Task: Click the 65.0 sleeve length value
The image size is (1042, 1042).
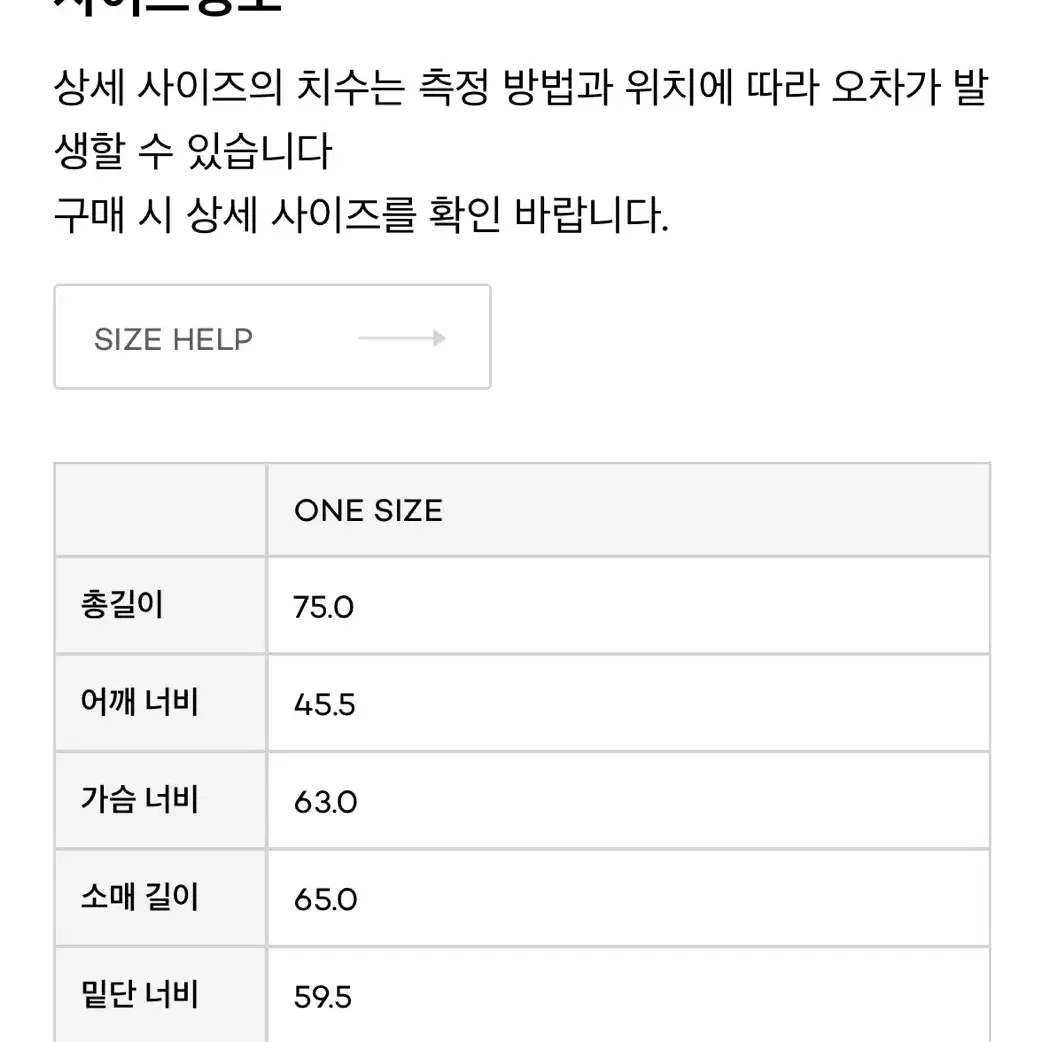Action: point(325,899)
